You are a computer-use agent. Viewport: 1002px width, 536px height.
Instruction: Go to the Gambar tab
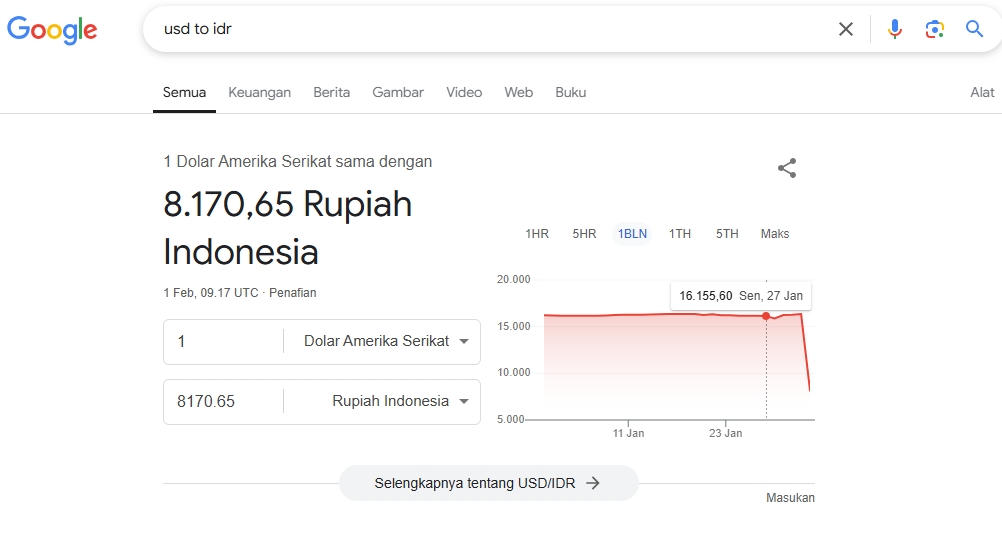398,92
